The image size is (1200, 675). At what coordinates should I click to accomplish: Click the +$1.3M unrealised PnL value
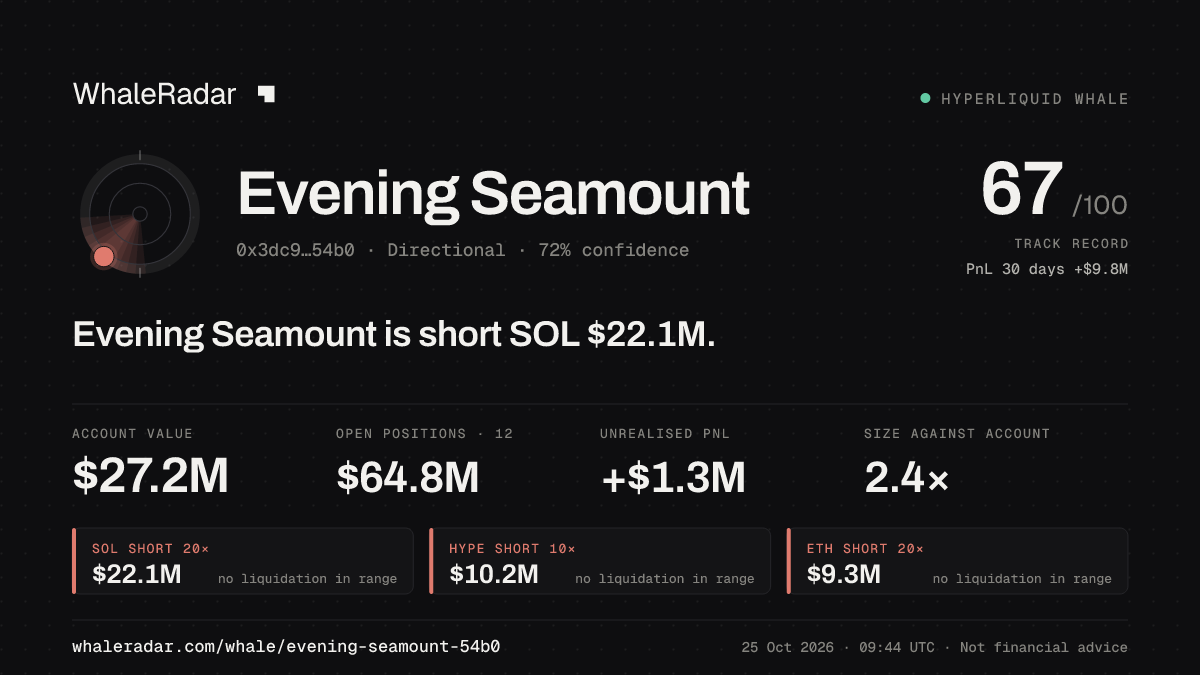coord(673,477)
